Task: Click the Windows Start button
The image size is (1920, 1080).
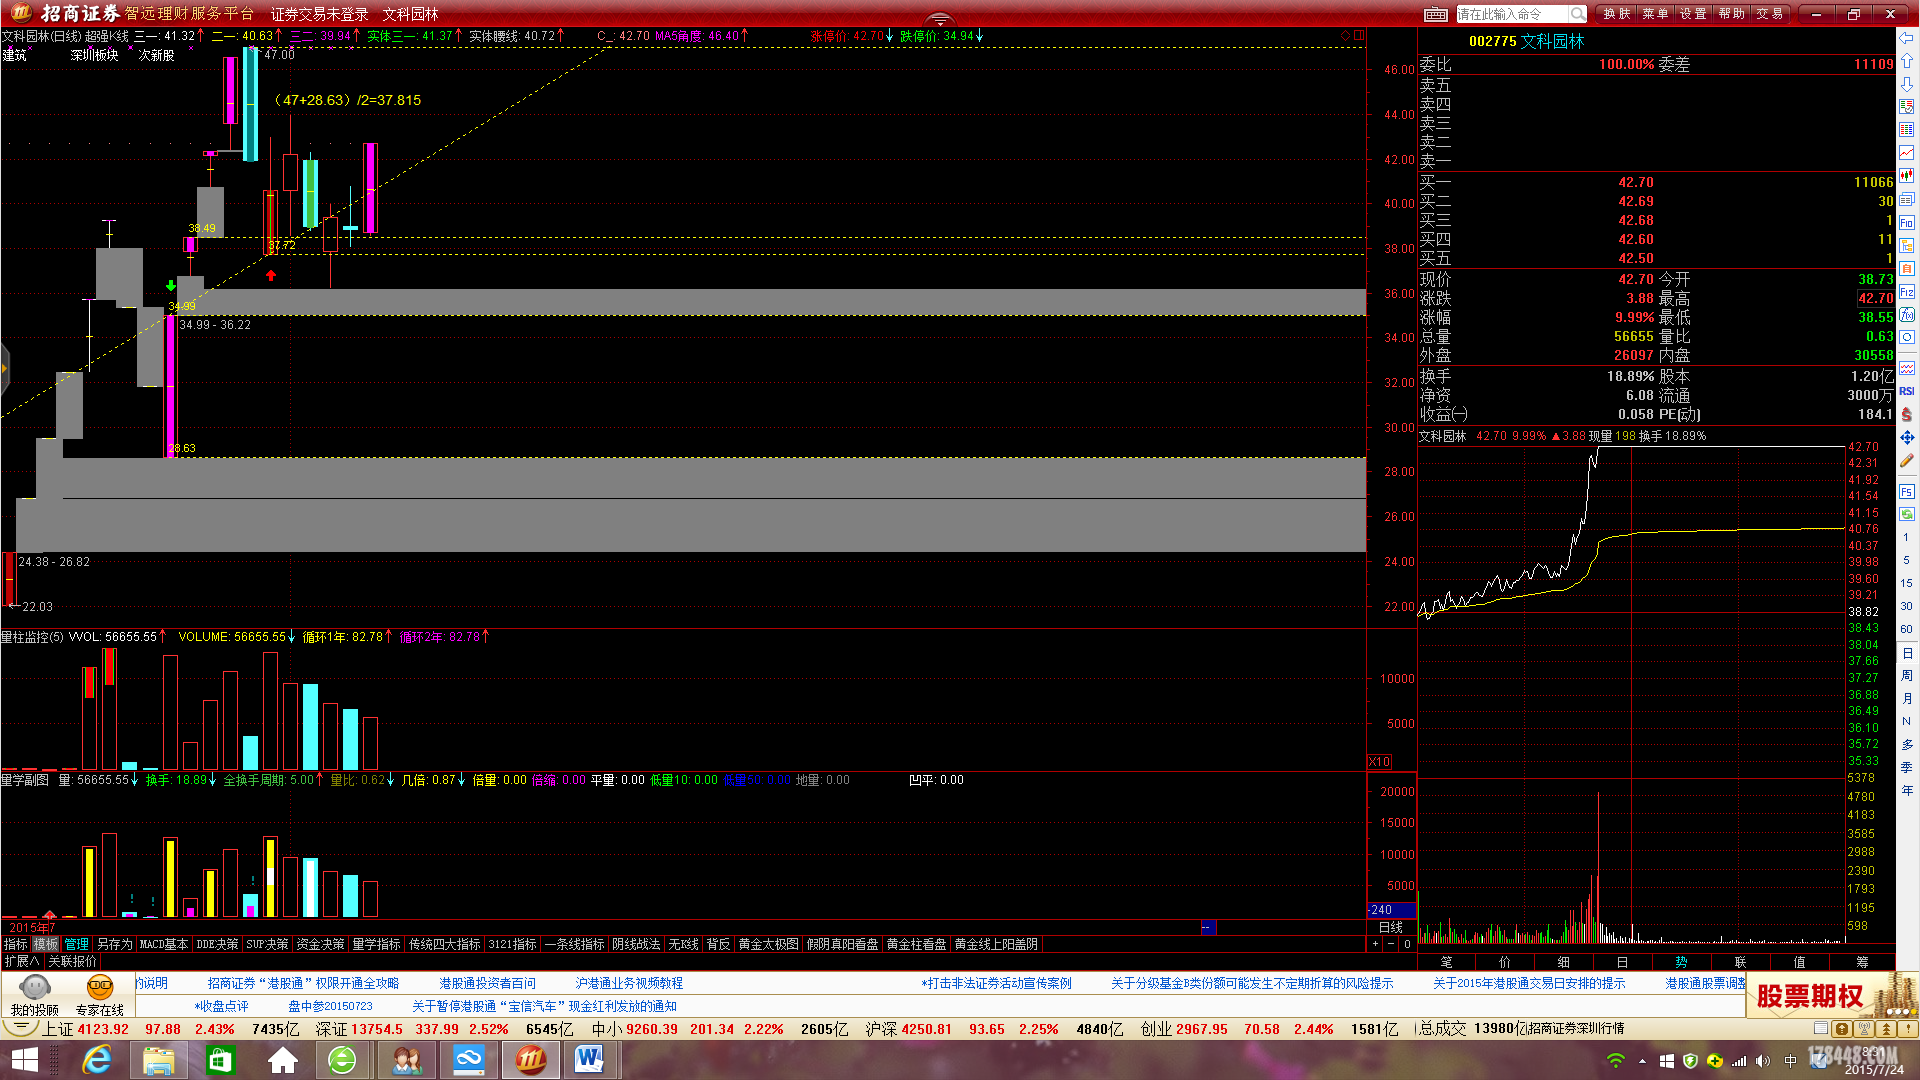Action: (x=24, y=1060)
